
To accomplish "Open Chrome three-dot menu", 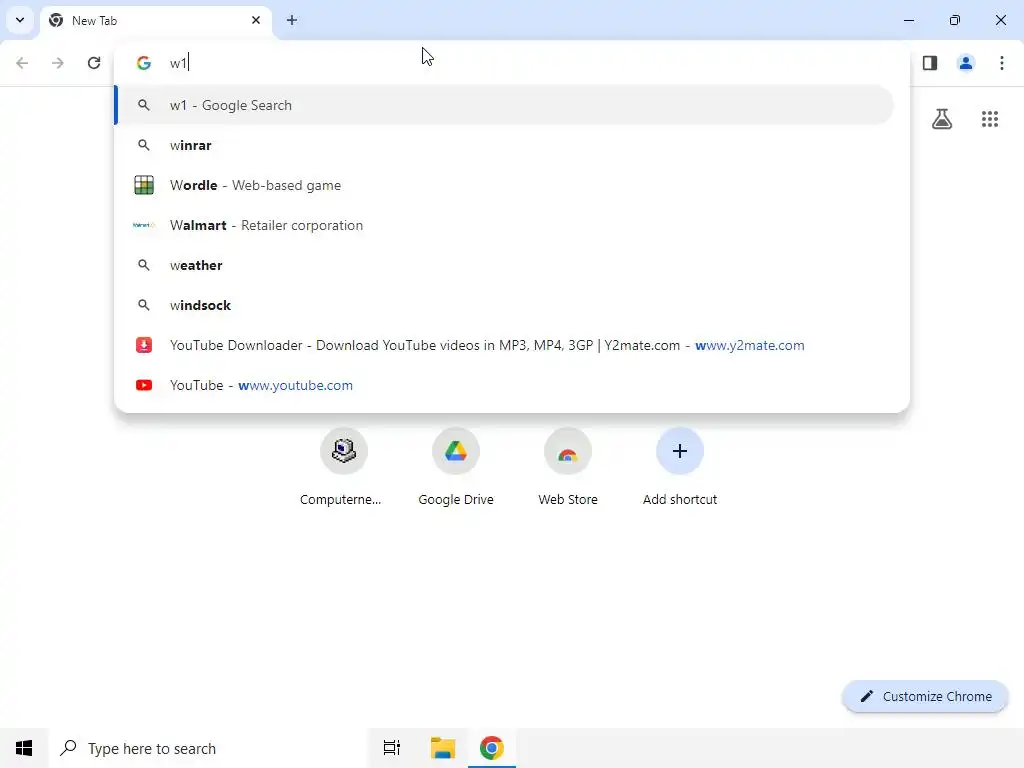I will 1002,63.
